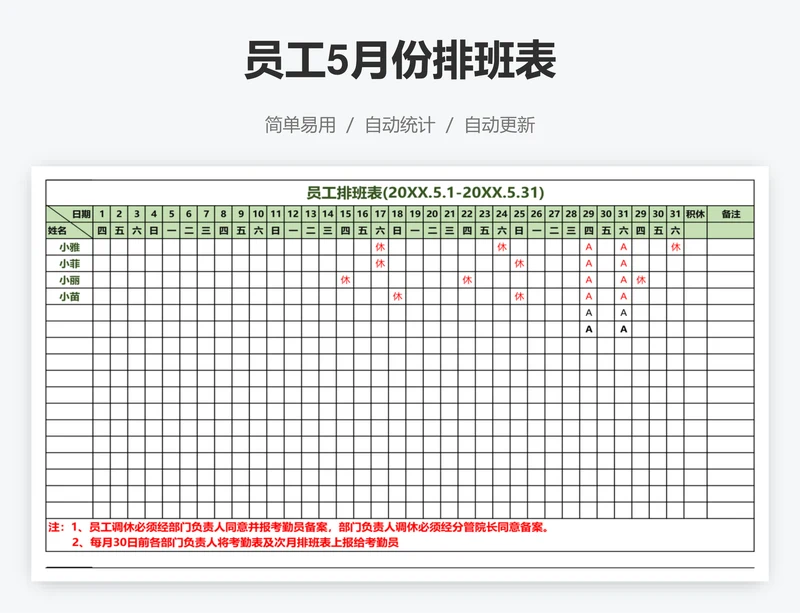The image size is (800, 613).
Task: Click date header 24
Action: pos(502,214)
